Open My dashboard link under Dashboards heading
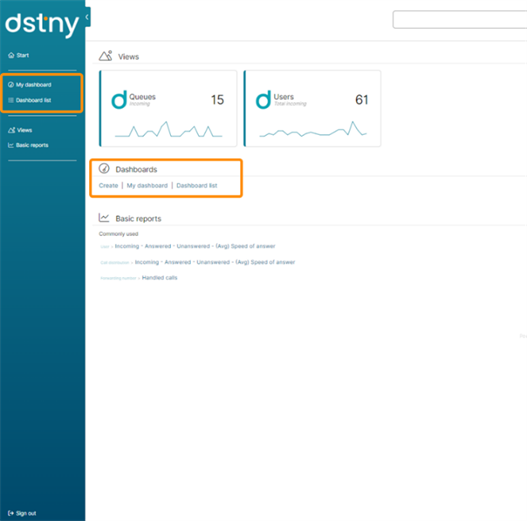Image resolution: width=527 pixels, height=521 pixels. pos(147,186)
